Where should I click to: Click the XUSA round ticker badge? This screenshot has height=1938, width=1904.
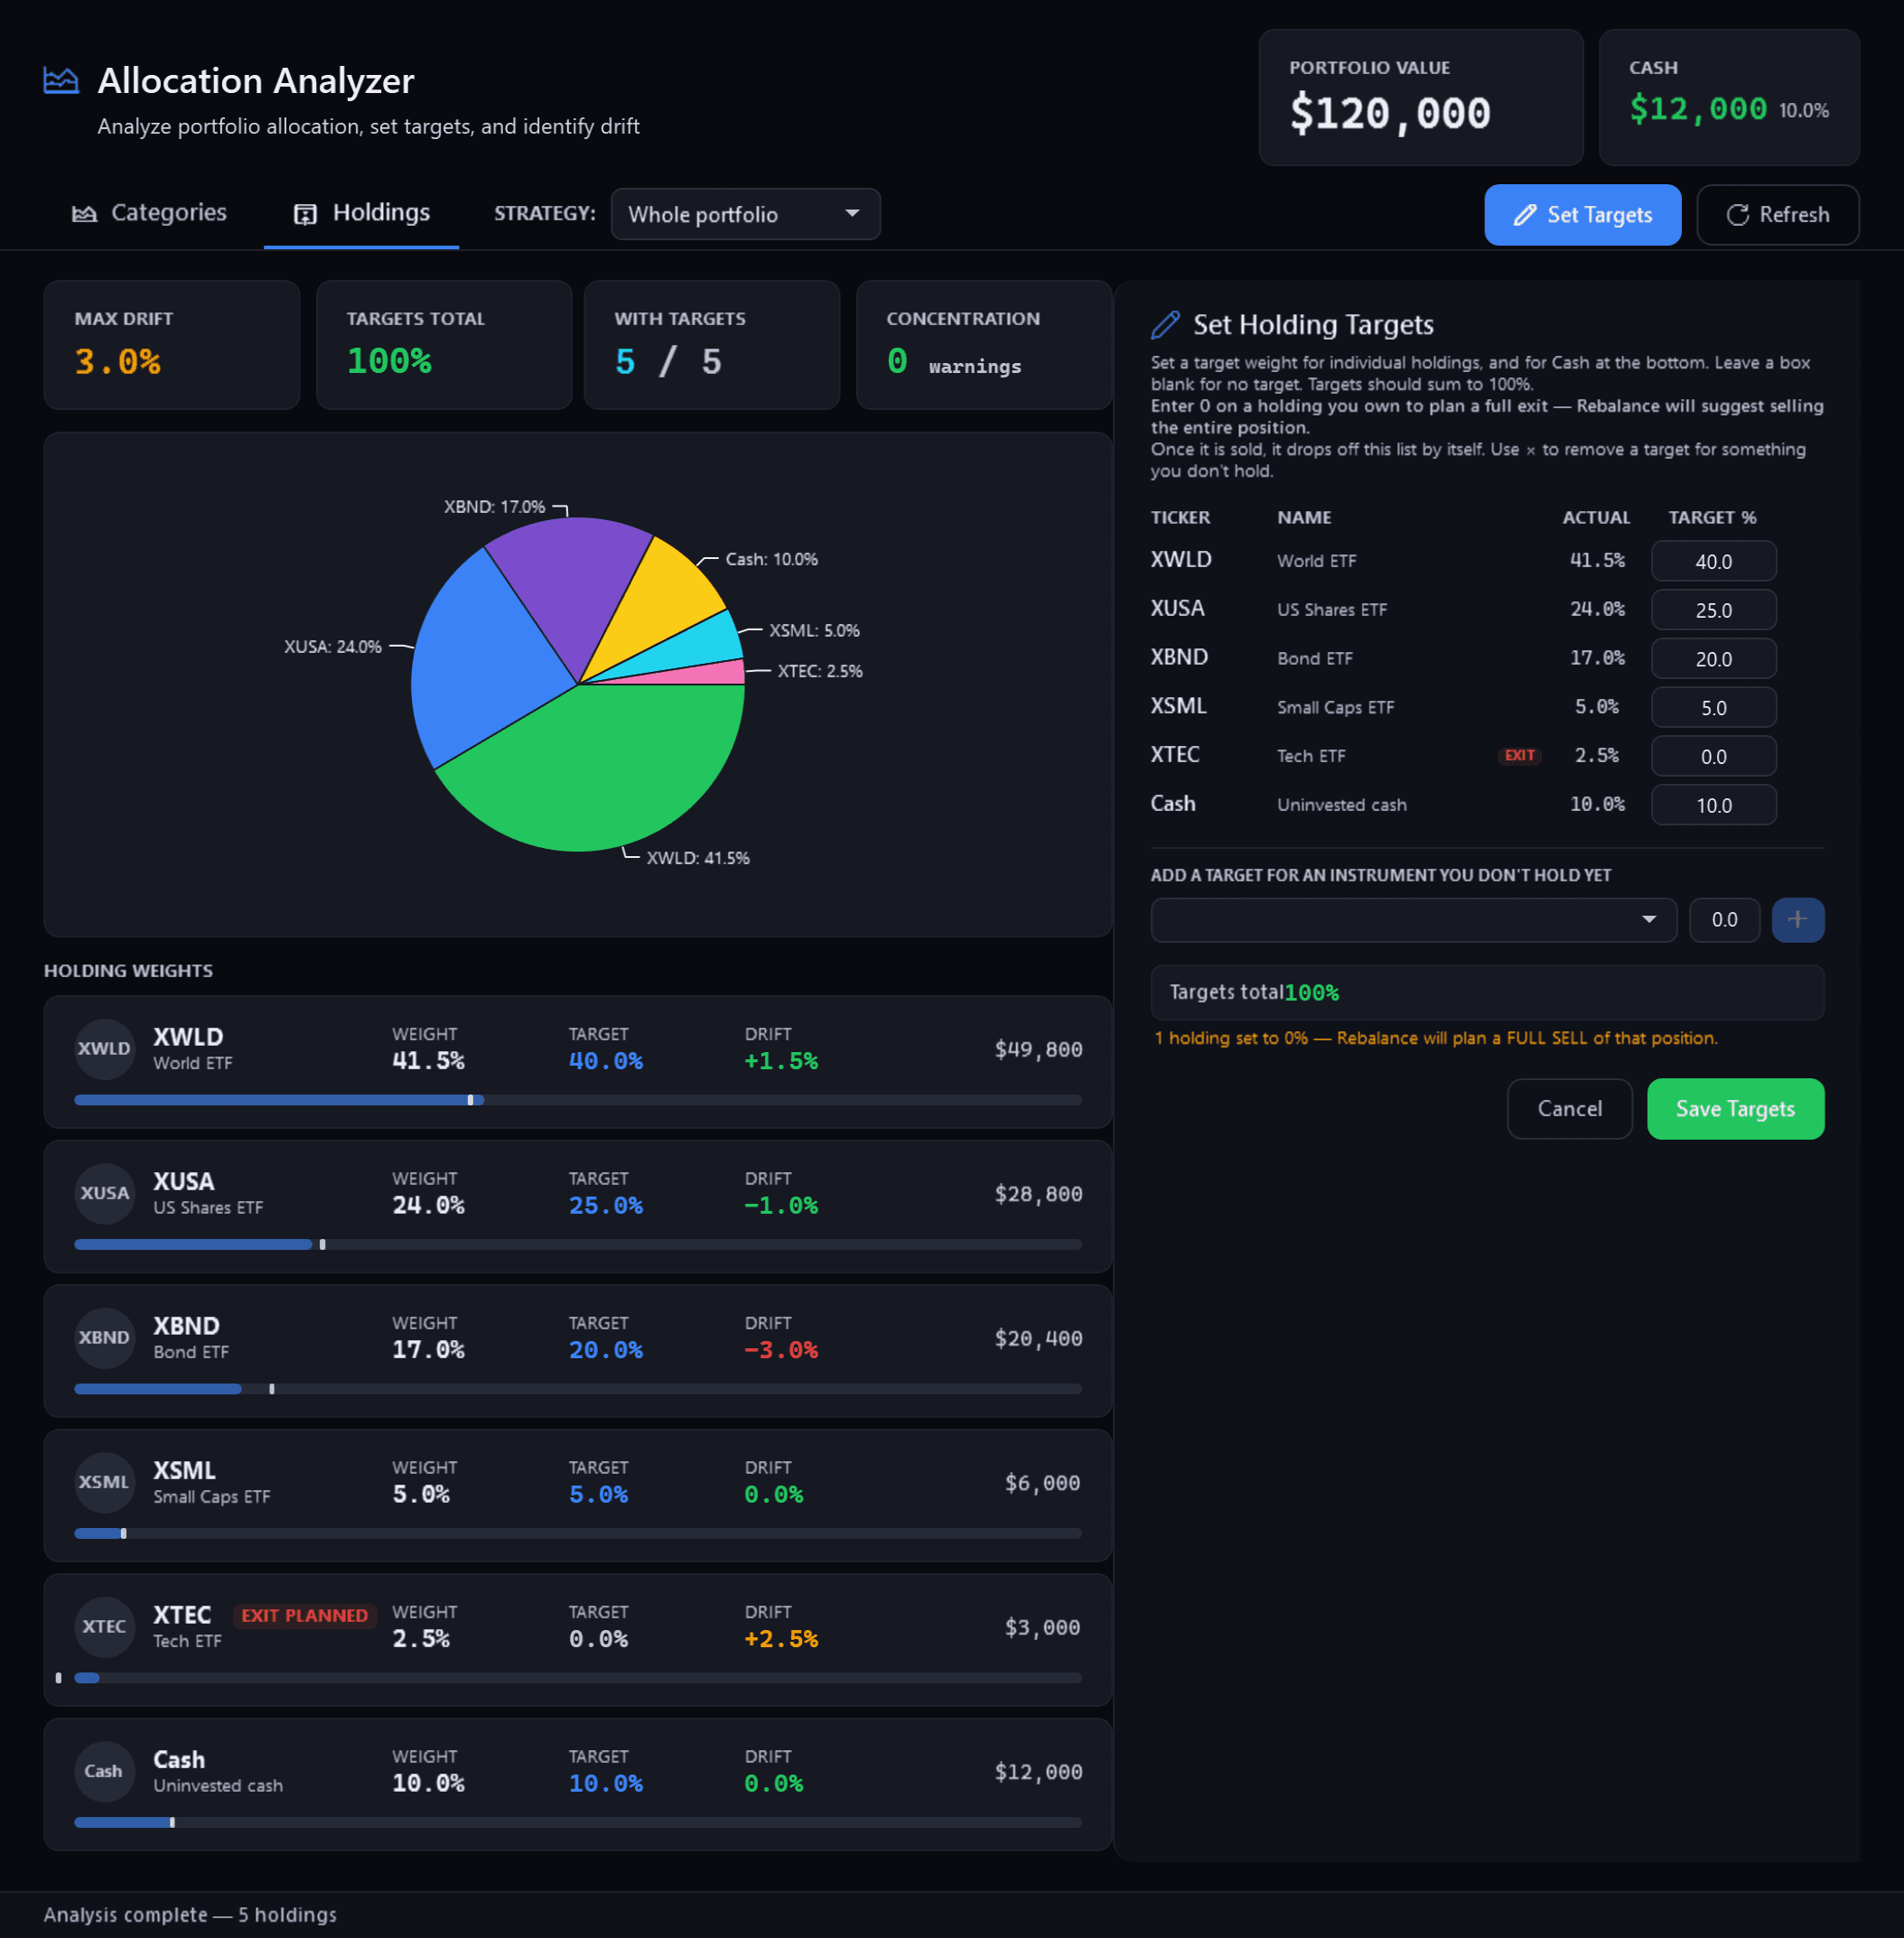pyautogui.click(x=105, y=1193)
